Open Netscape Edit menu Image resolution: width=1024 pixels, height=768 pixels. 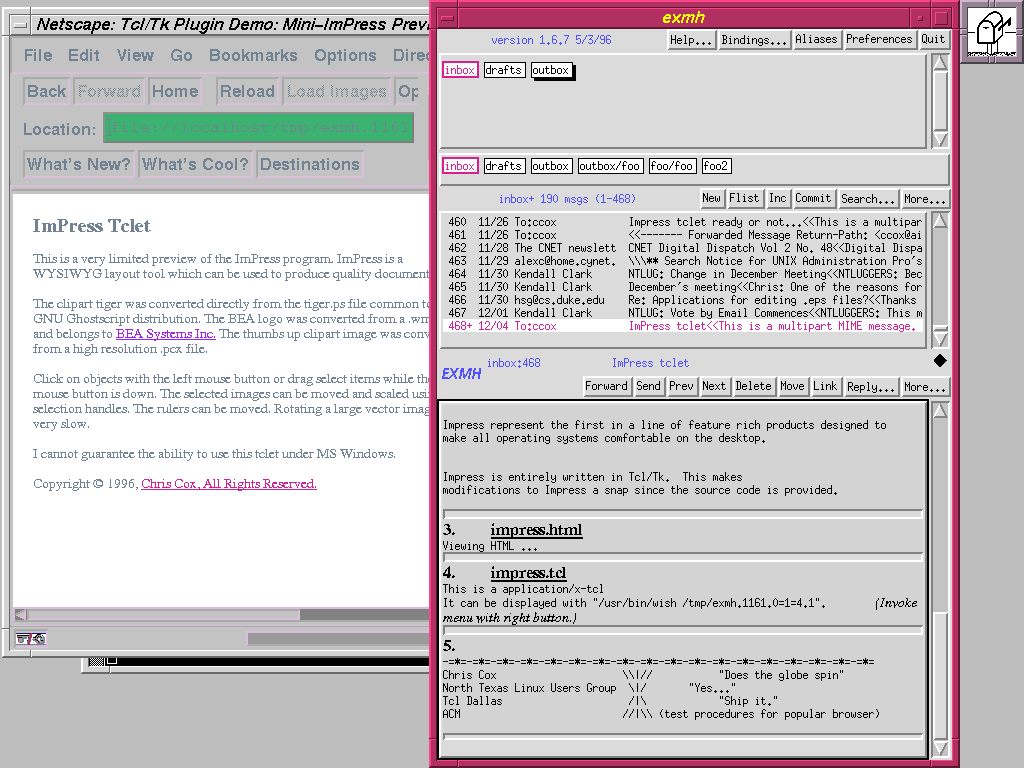[84, 56]
